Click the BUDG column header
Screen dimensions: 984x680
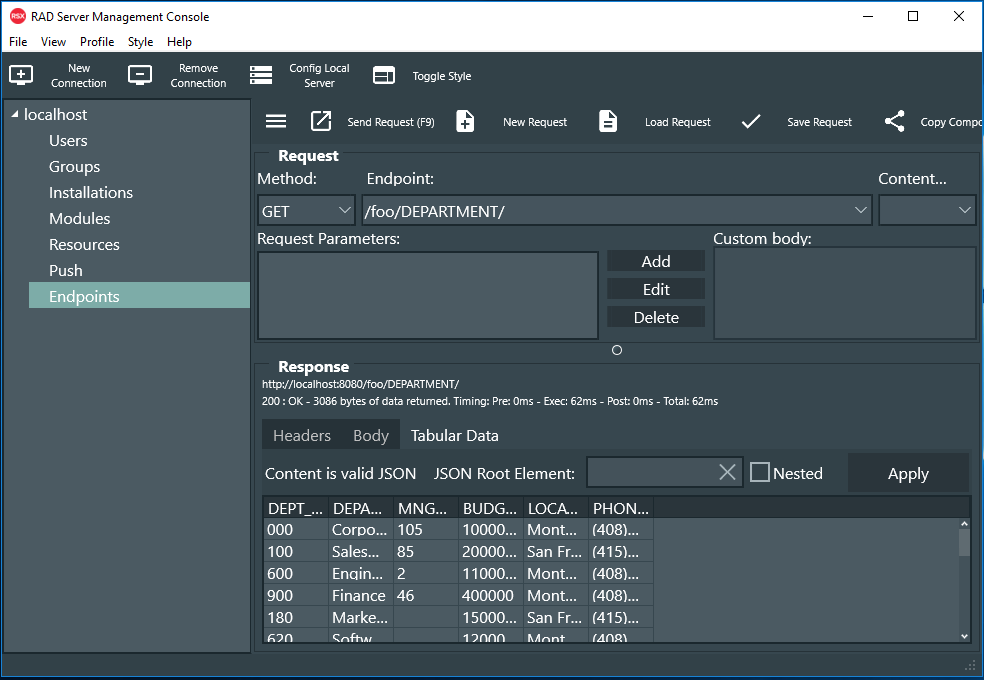point(491,508)
